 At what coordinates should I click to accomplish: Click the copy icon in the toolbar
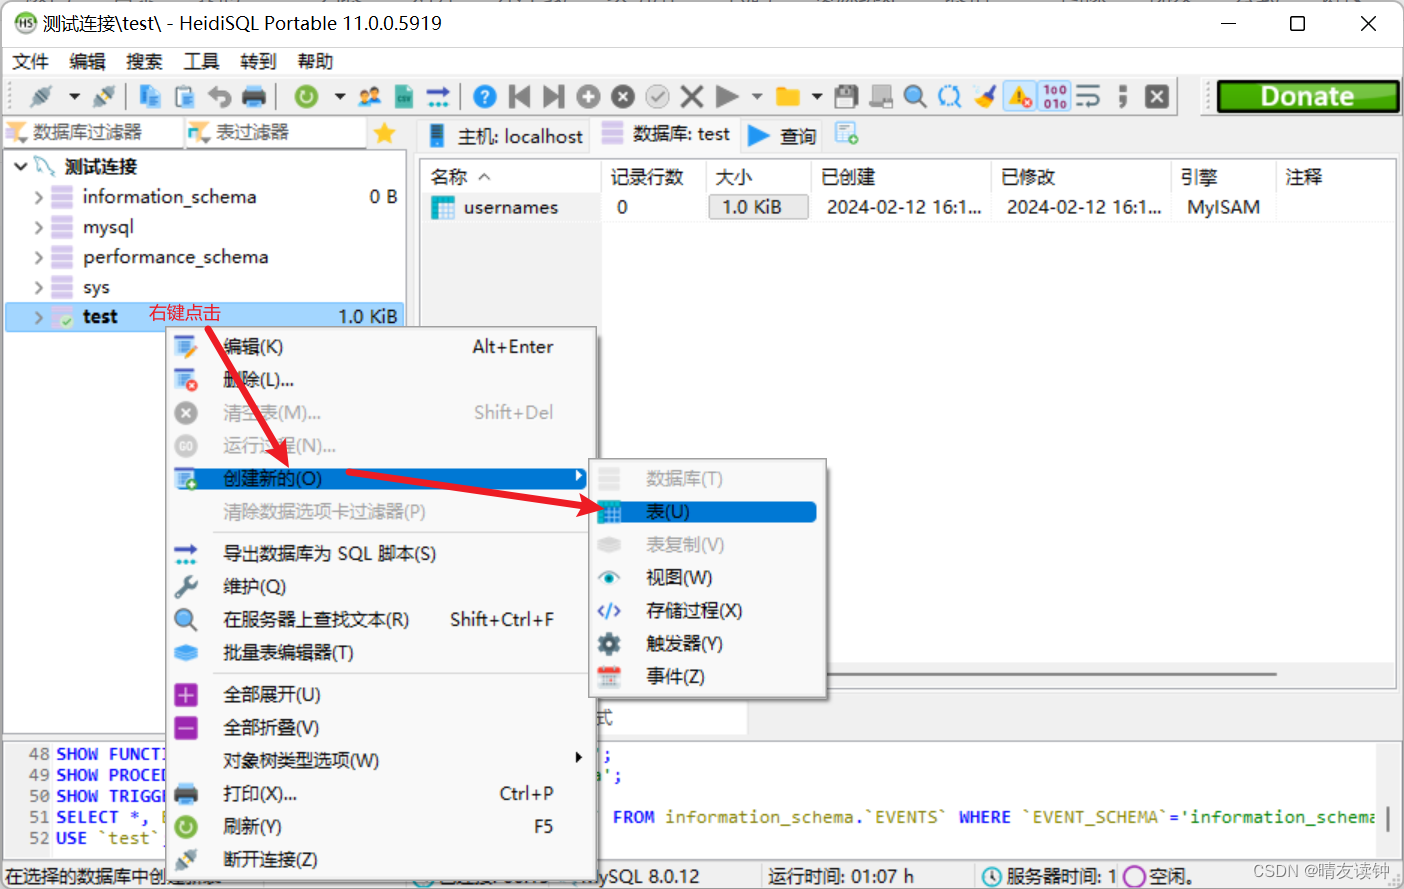click(150, 97)
